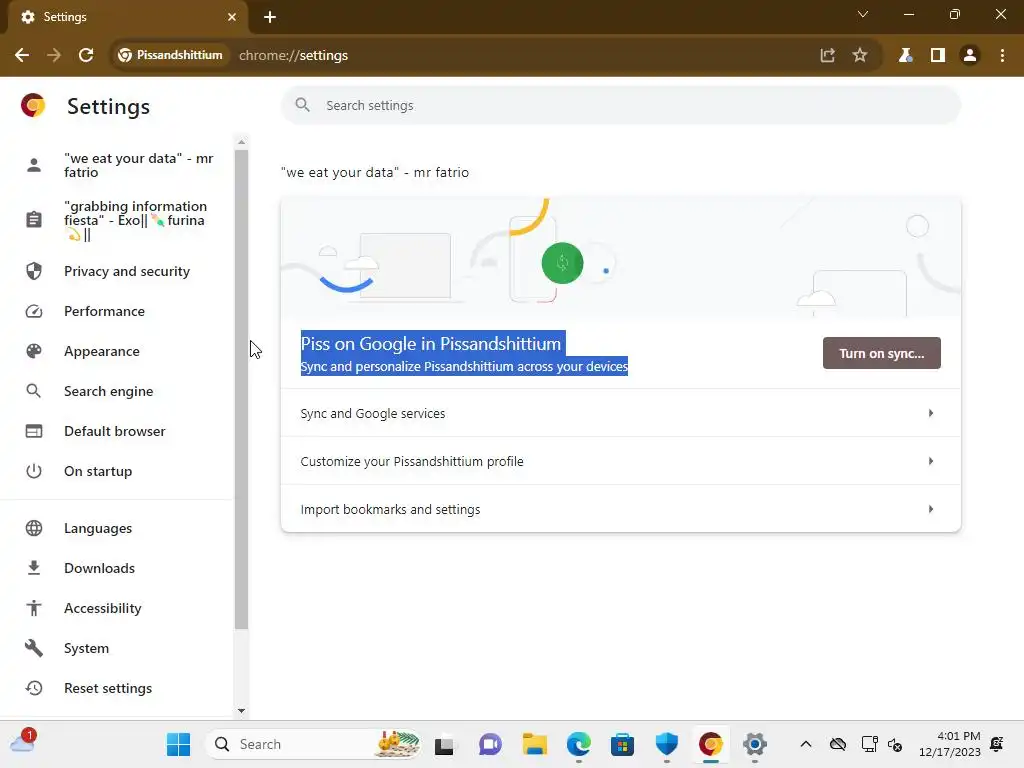Click the weather widget with notification badge

pyautogui.click(x=23, y=743)
